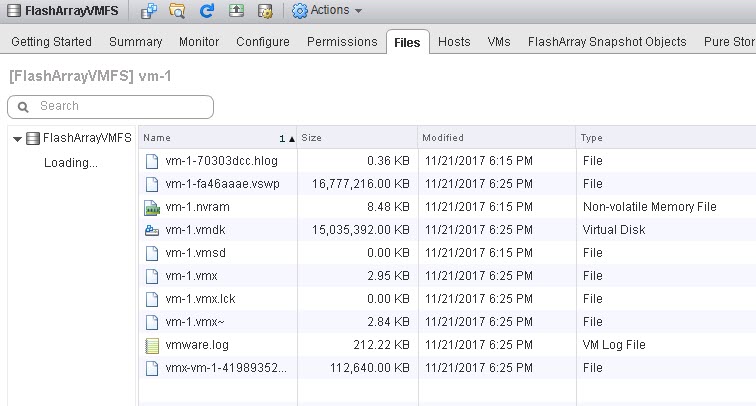Click the browse files magnifier folder icon
Screen dimensions: 756x406
[177, 11]
